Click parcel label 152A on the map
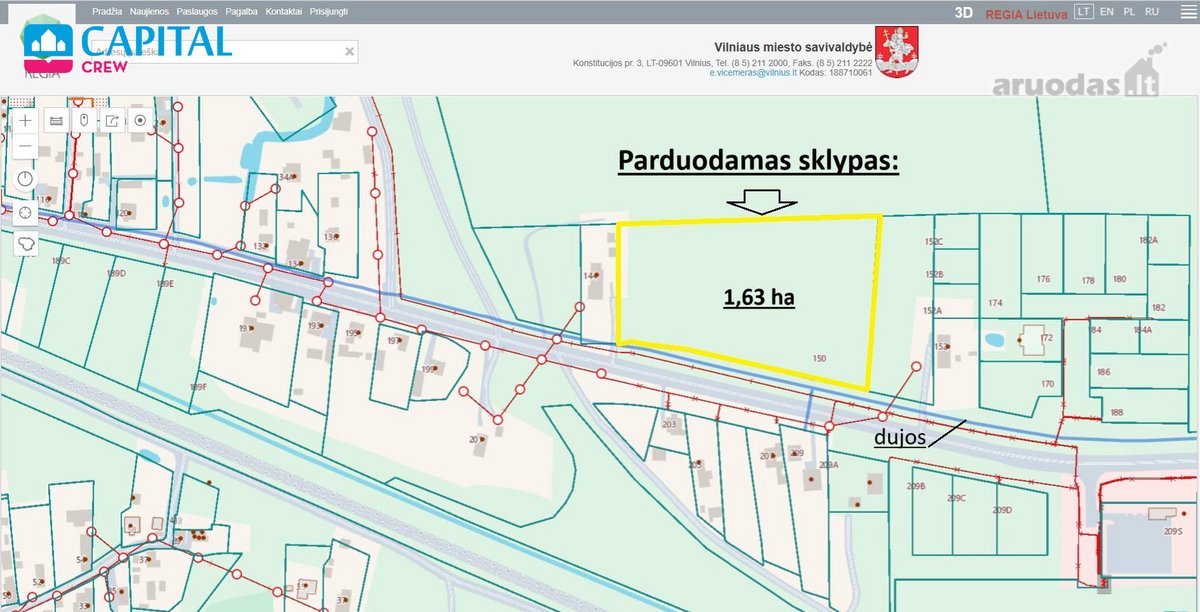The width and height of the screenshot is (1200, 612). 932,311
